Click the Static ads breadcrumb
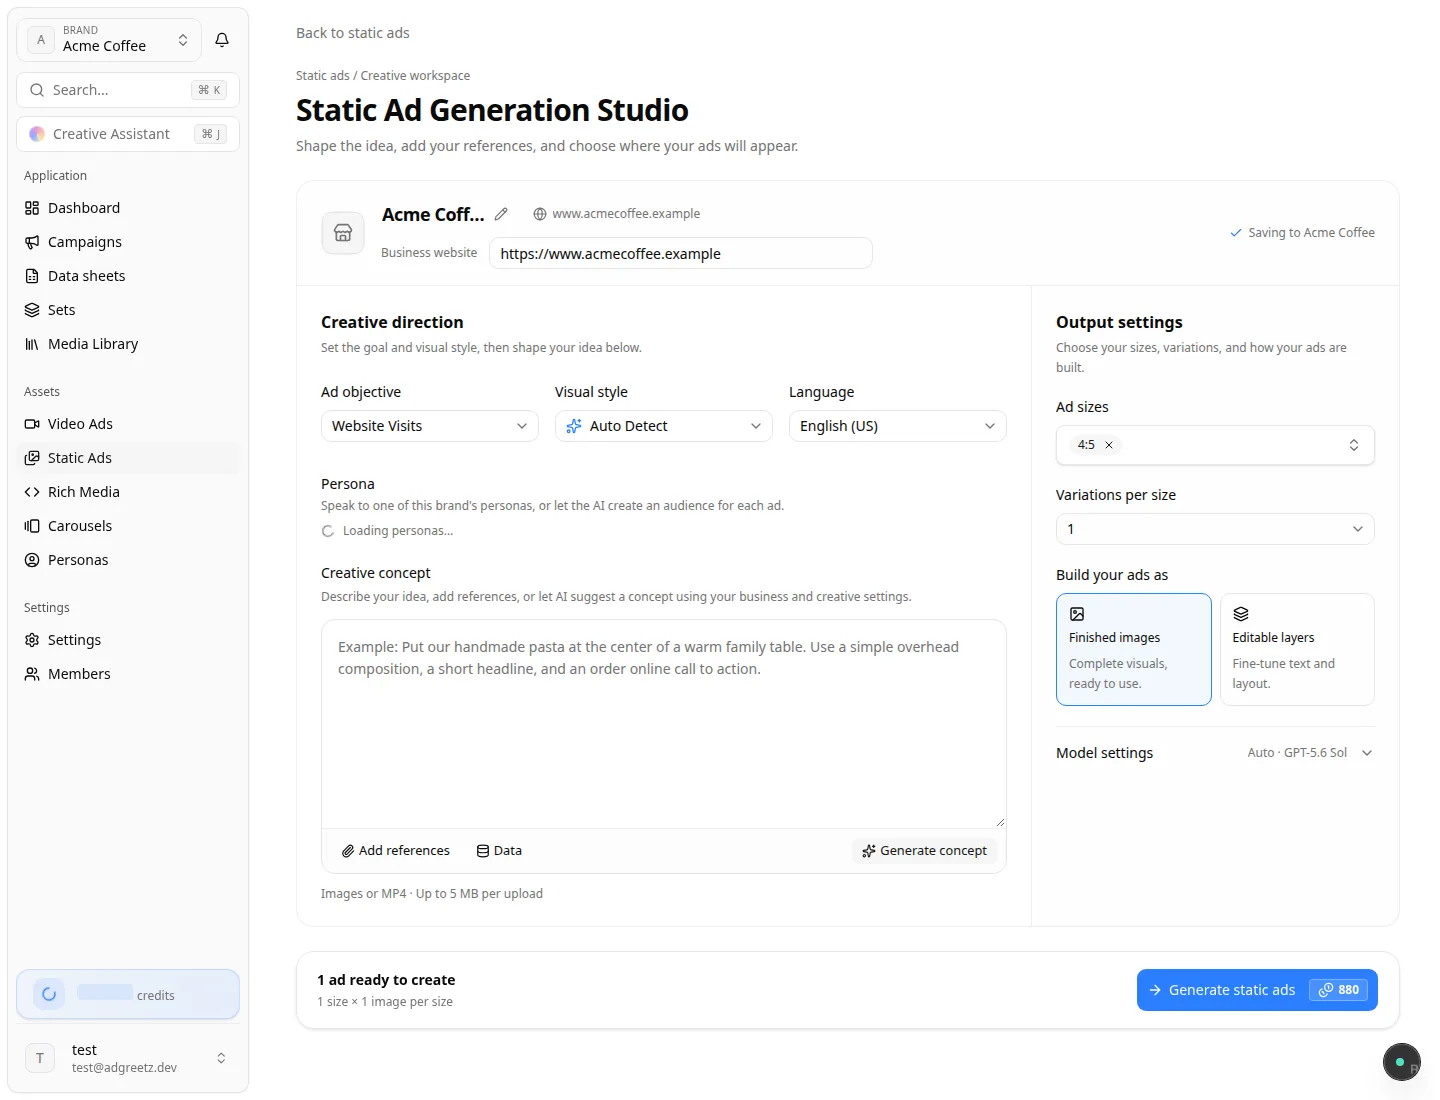The height and width of the screenshot is (1100, 1440). coord(323,76)
